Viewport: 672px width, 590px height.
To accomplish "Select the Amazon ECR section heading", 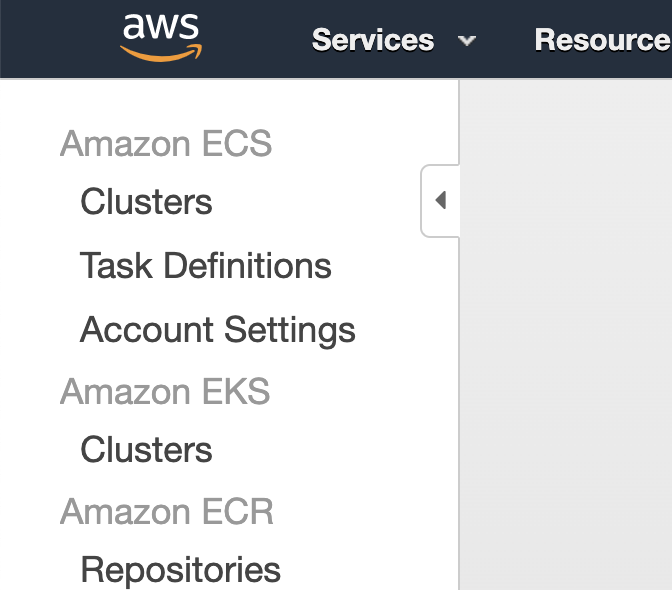I will tap(167, 512).
